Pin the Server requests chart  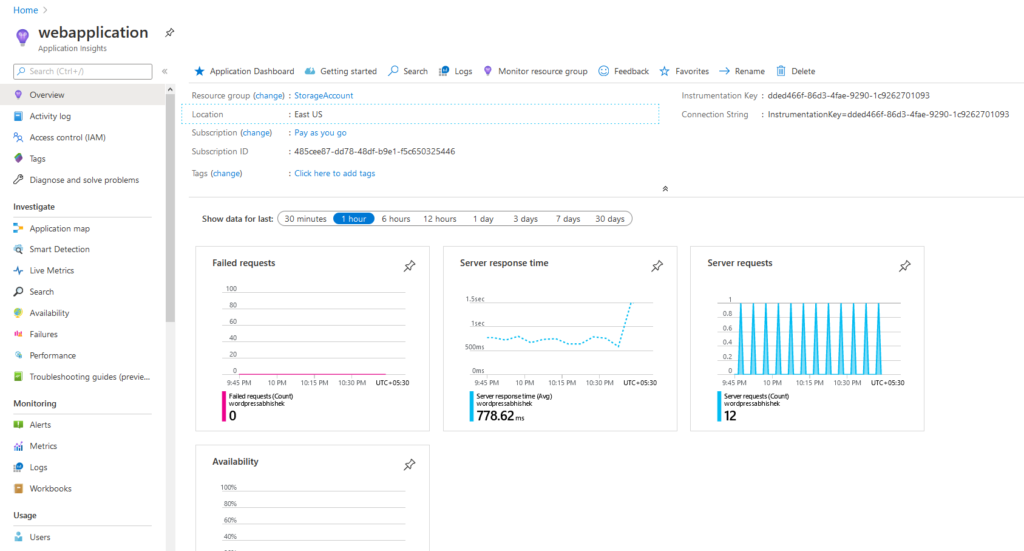coord(904,266)
